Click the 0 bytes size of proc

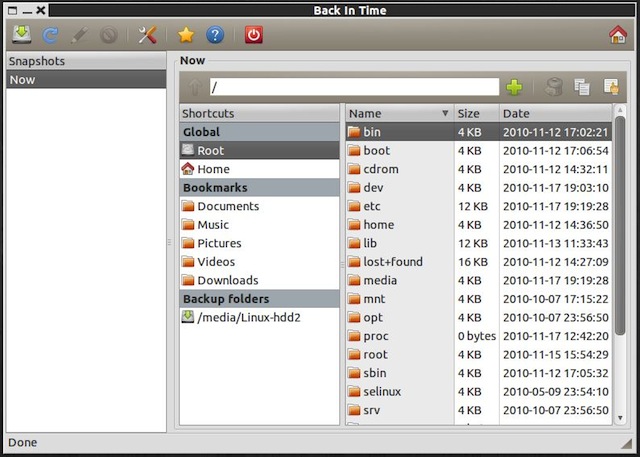(x=476, y=336)
